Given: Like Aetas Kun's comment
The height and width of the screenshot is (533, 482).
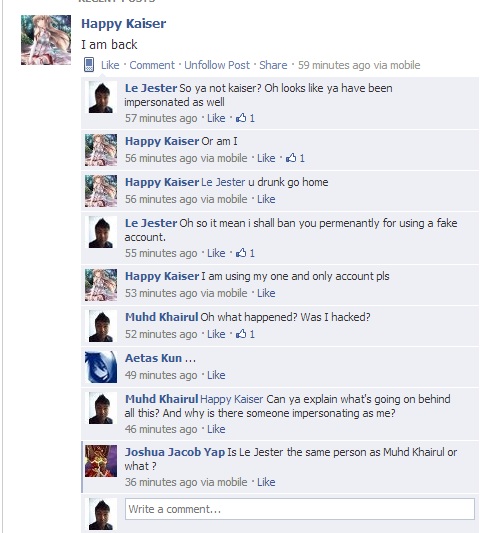Looking at the screenshot, I should point(216,375).
